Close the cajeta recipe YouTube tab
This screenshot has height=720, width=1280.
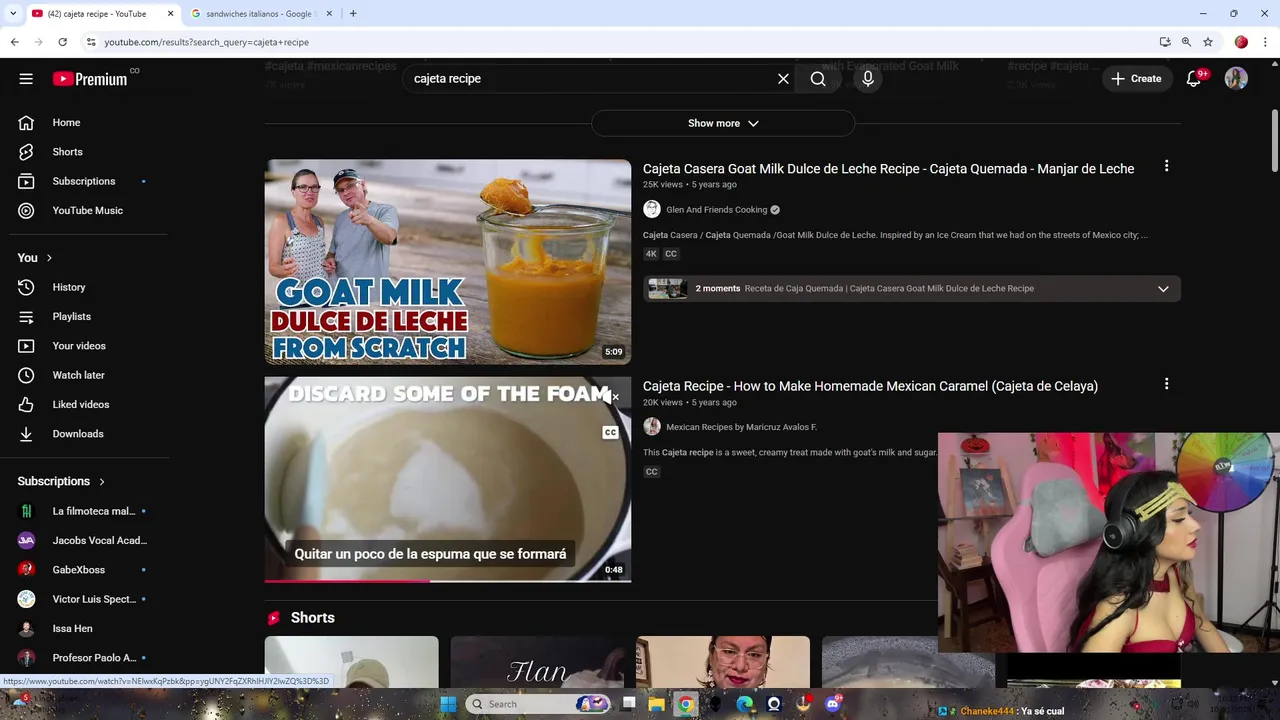pos(170,14)
